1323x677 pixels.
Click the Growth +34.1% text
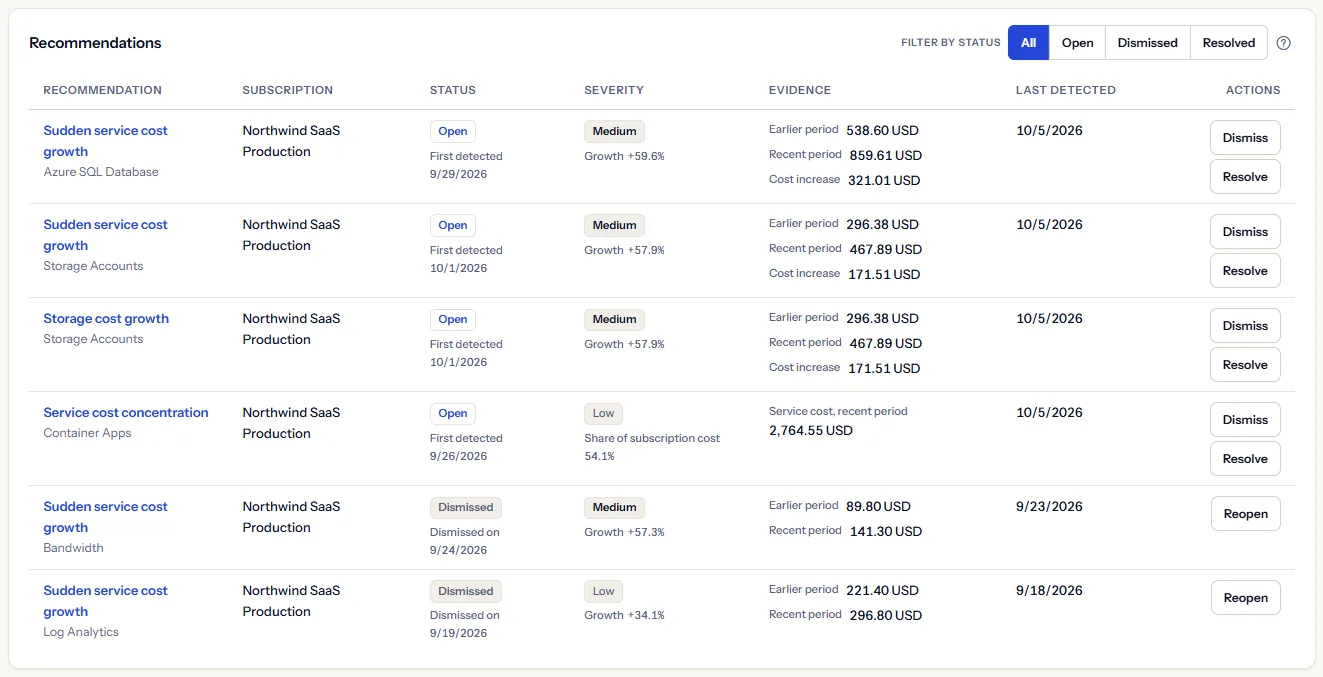click(624, 615)
